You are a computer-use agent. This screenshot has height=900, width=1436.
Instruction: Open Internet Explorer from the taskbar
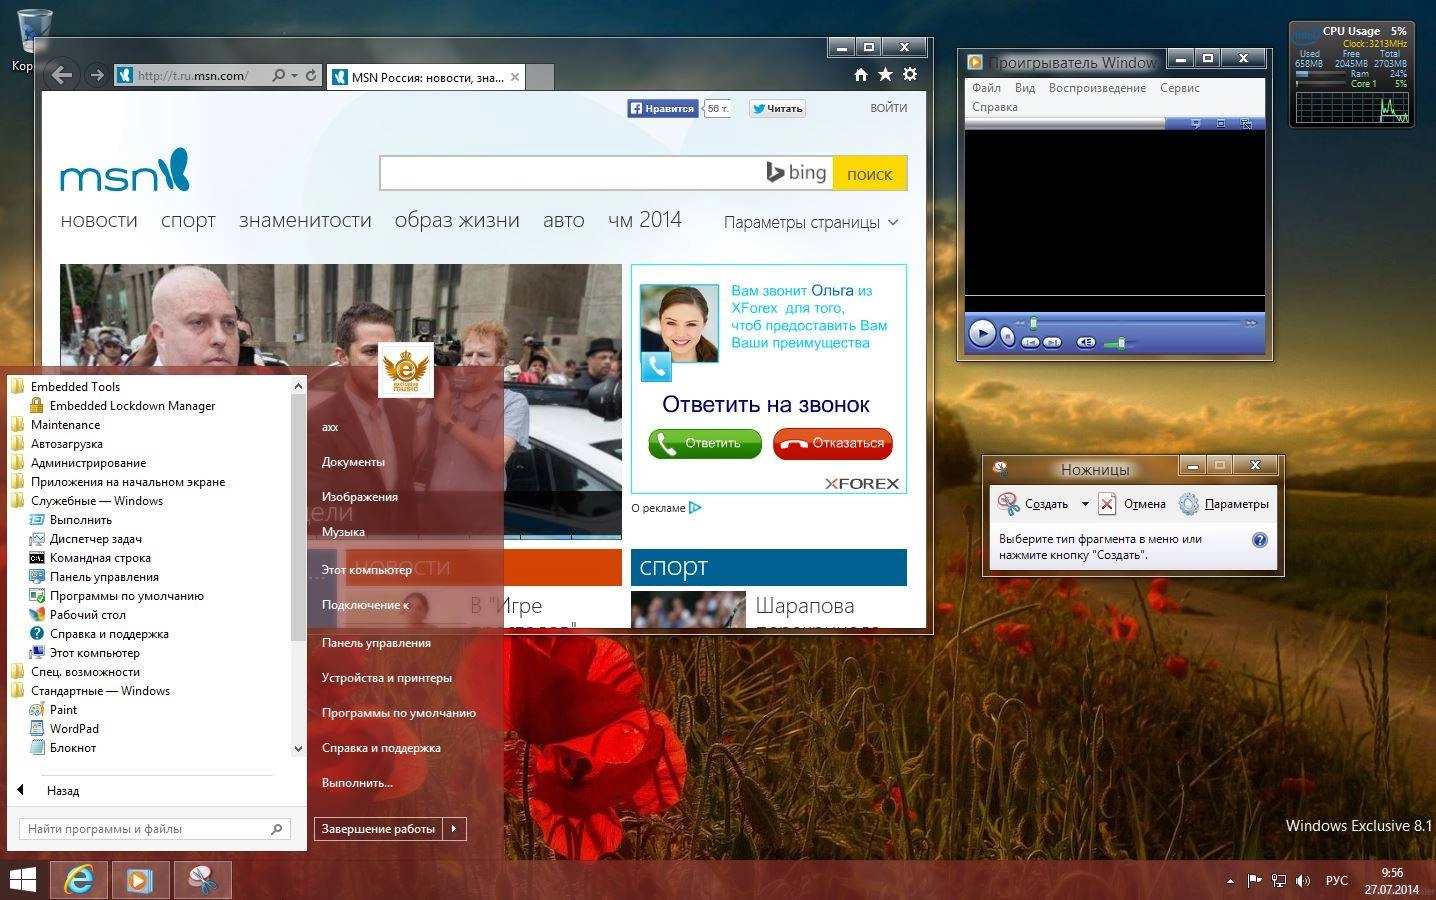pos(79,880)
